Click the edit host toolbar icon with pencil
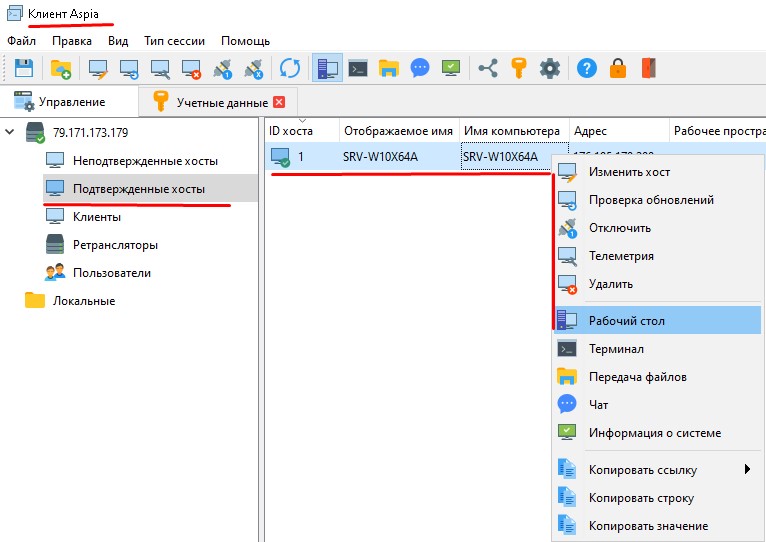This screenshot has width=766, height=542. coord(98,69)
